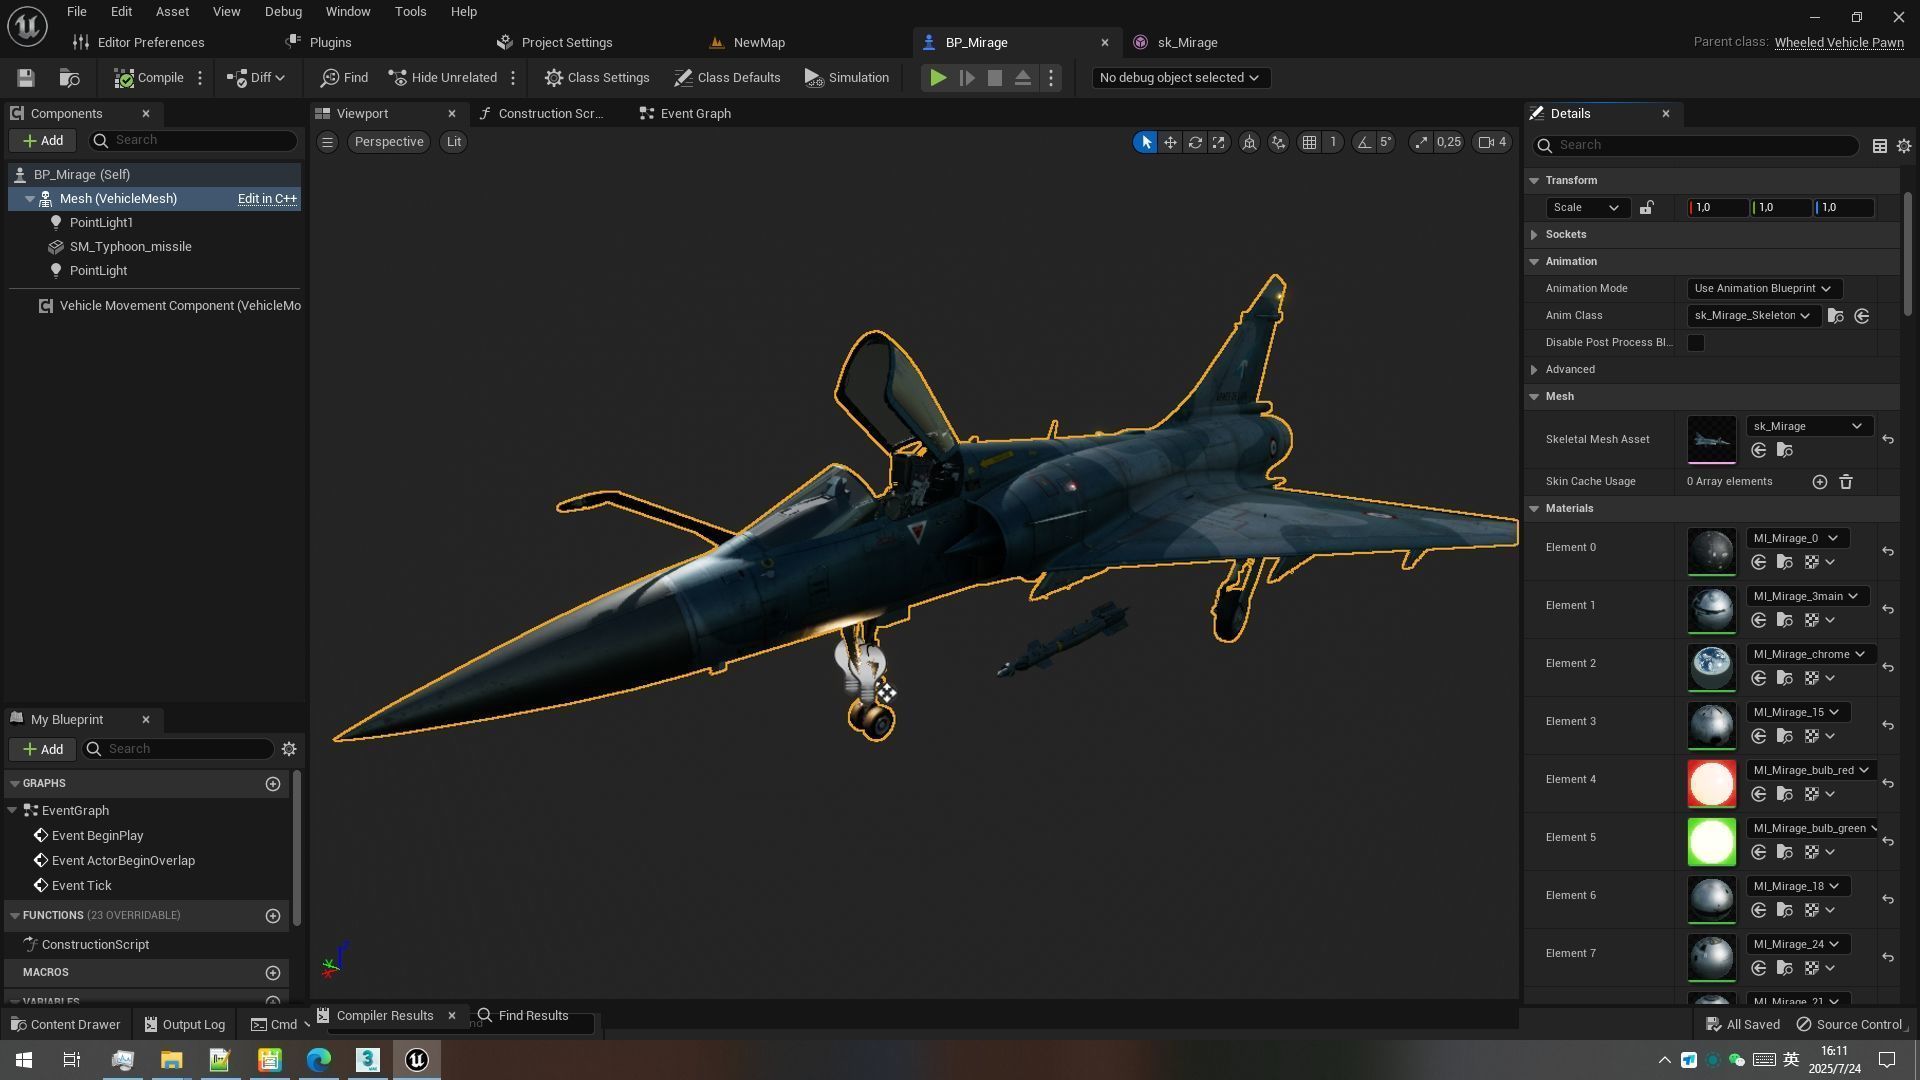Viewport: 1920px width, 1080px height.
Task: Select SM_Typhoon_missile component
Action: click(x=130, y=247)
